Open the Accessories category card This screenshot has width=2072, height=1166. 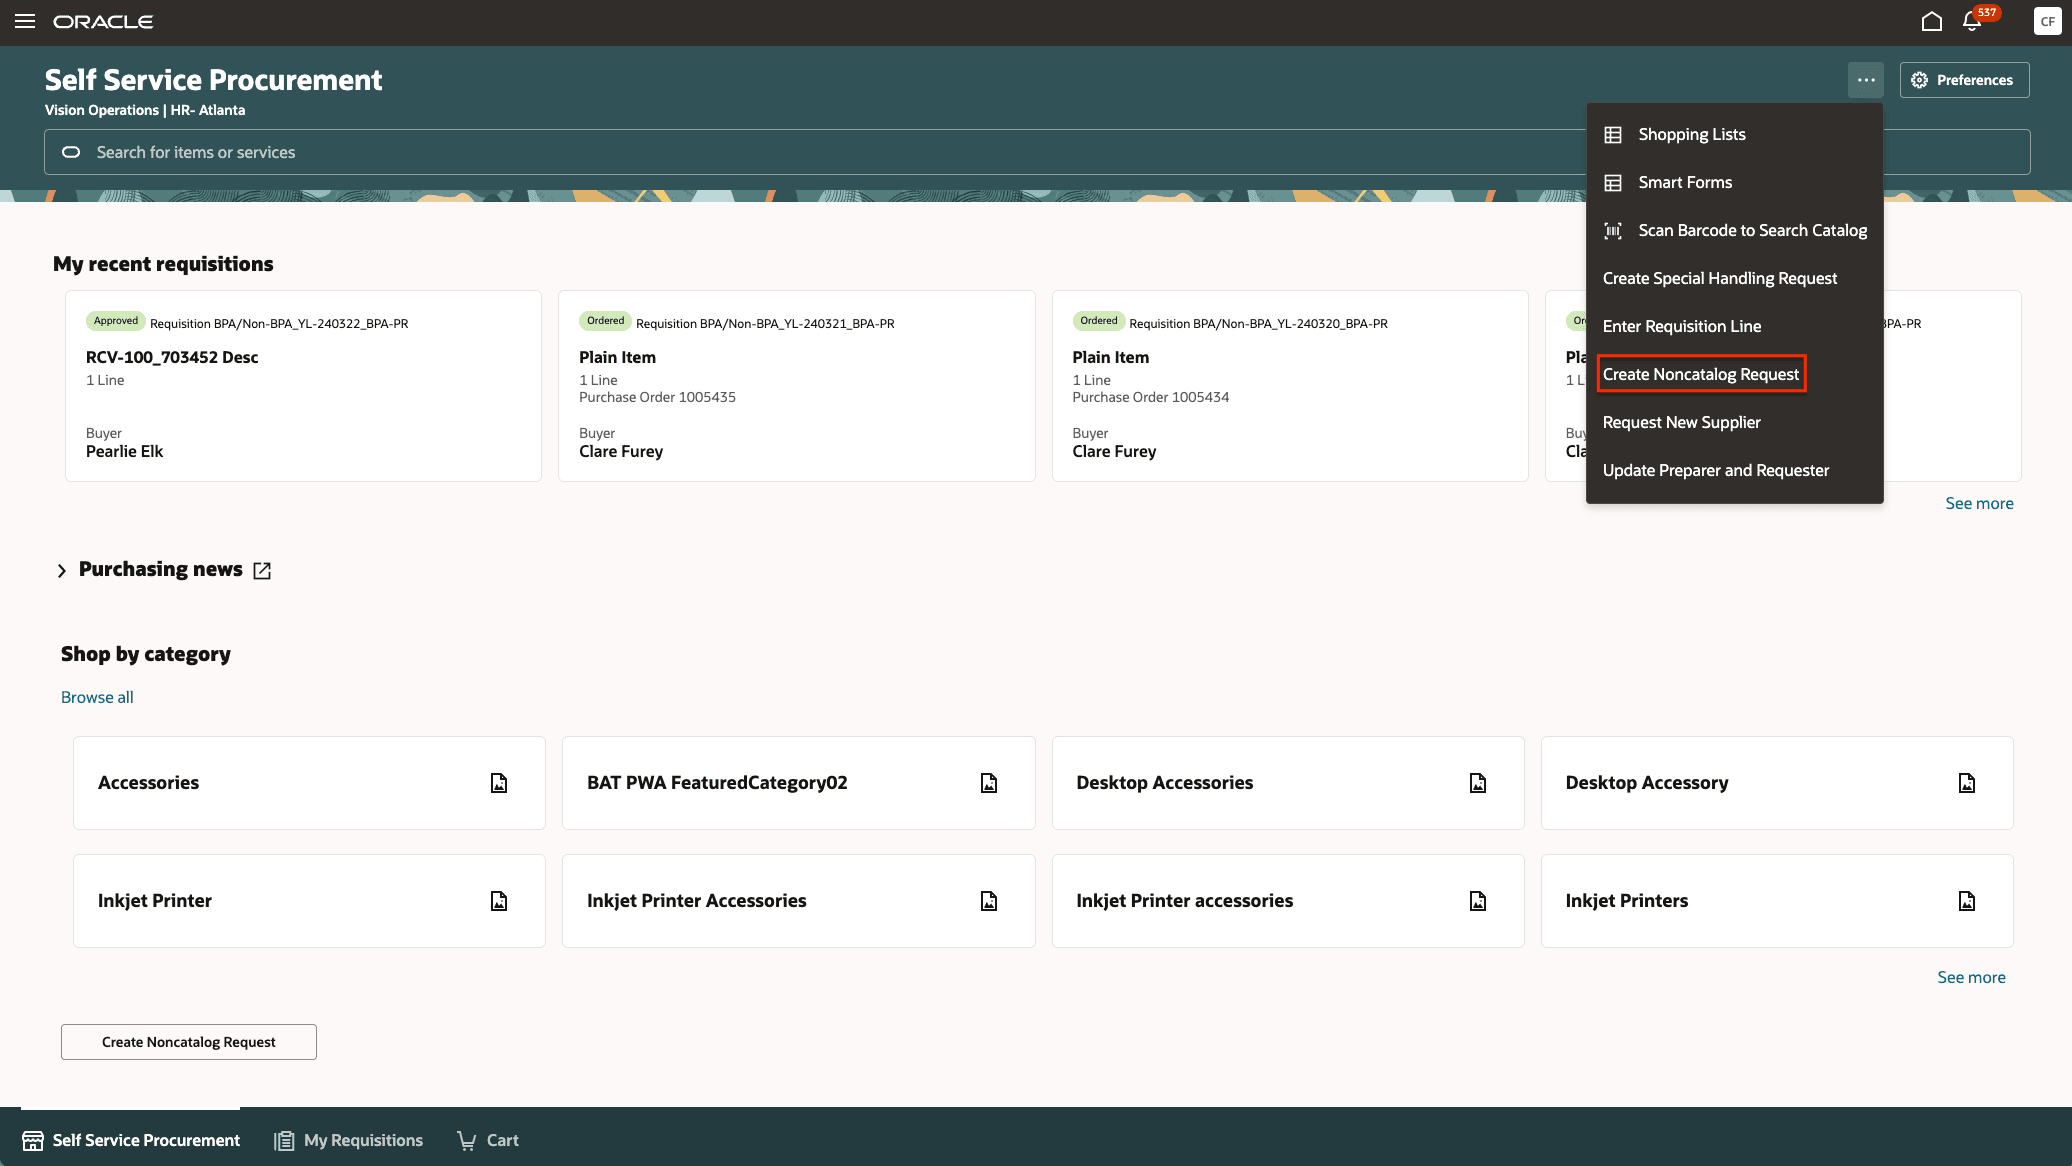pos(309,783)
